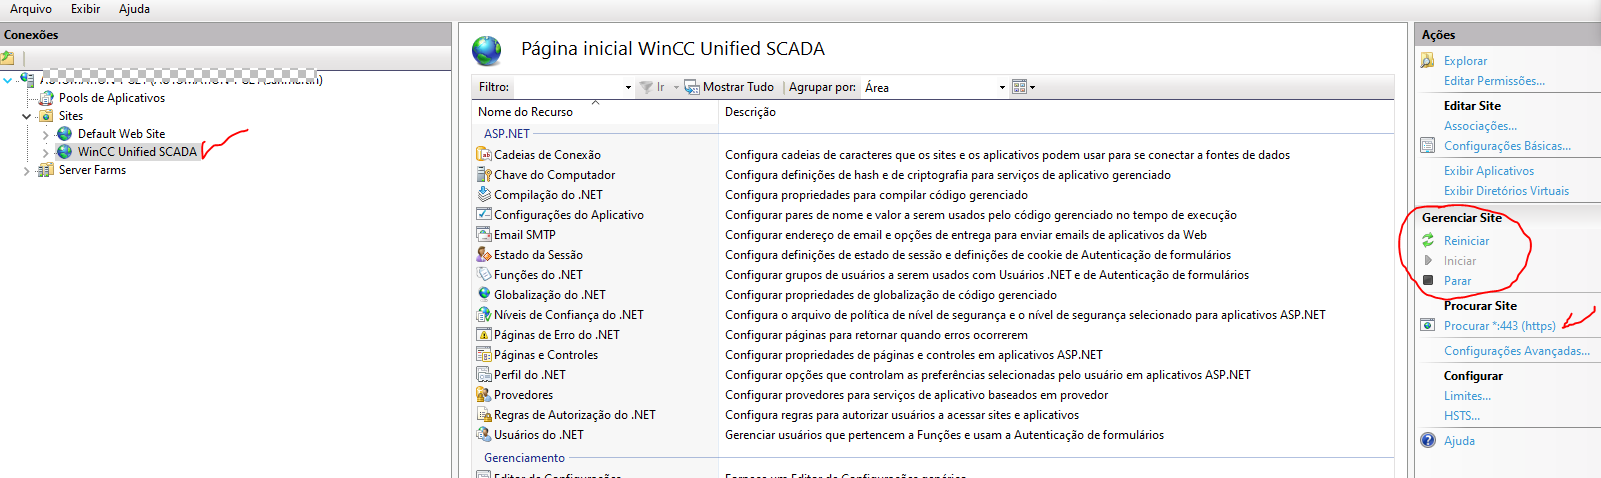
Task: Open the Funções do .NET icon
Action: [x=484, y=275]
